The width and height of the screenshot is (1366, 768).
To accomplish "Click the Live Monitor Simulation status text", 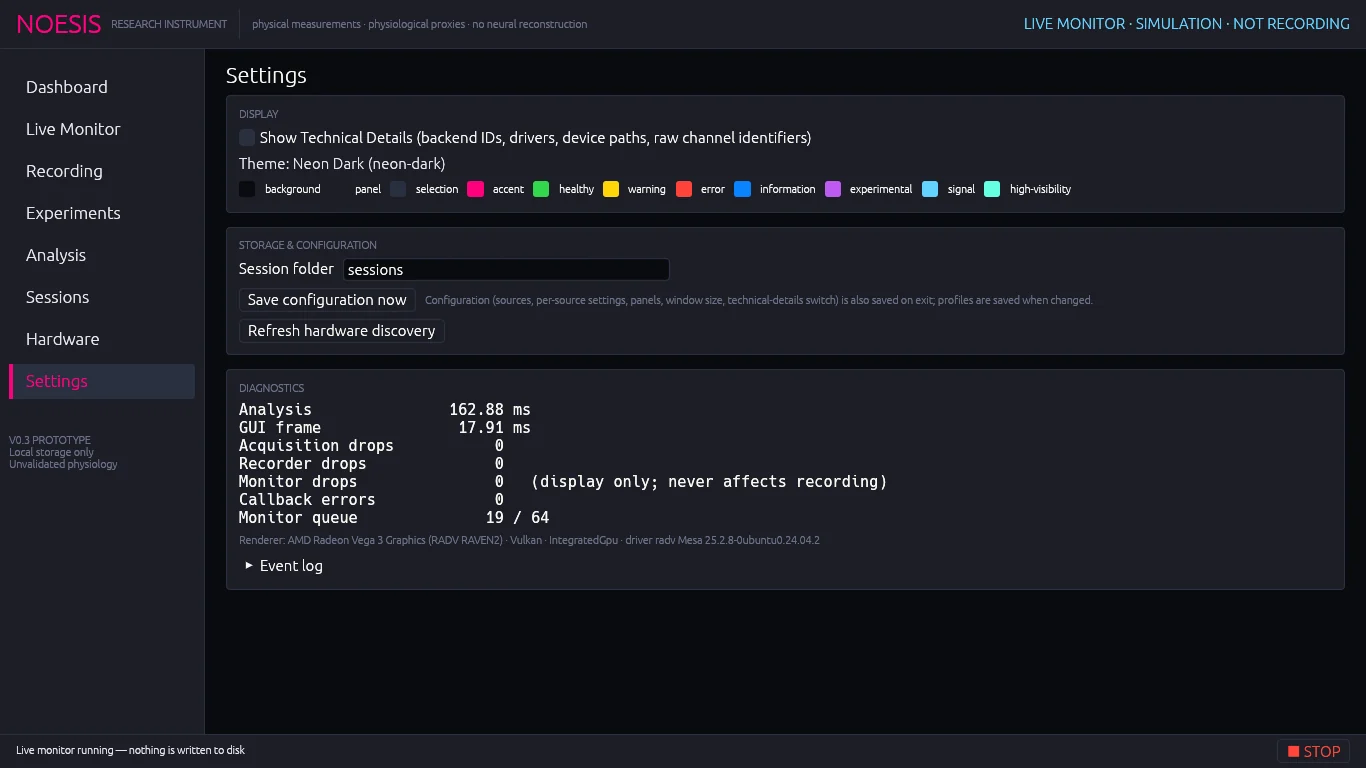I will [1186, 24].
